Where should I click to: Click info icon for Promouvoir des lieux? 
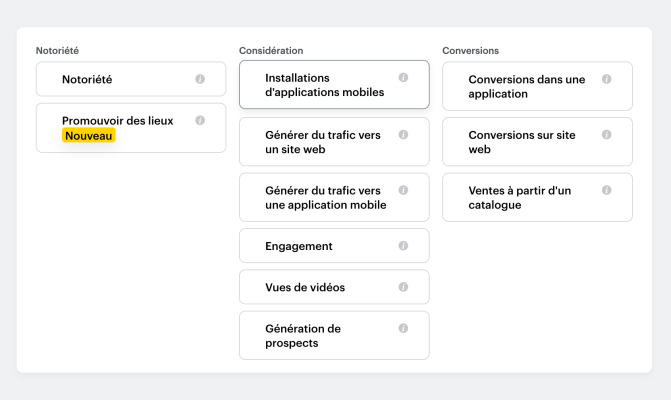point(200,121)
